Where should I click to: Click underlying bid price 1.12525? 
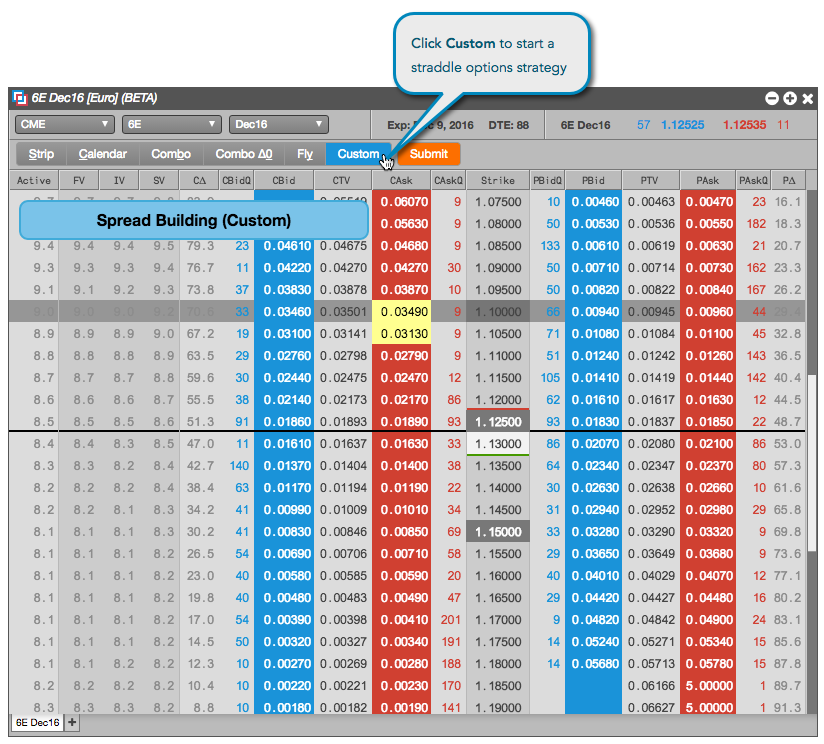pos(682,125)
